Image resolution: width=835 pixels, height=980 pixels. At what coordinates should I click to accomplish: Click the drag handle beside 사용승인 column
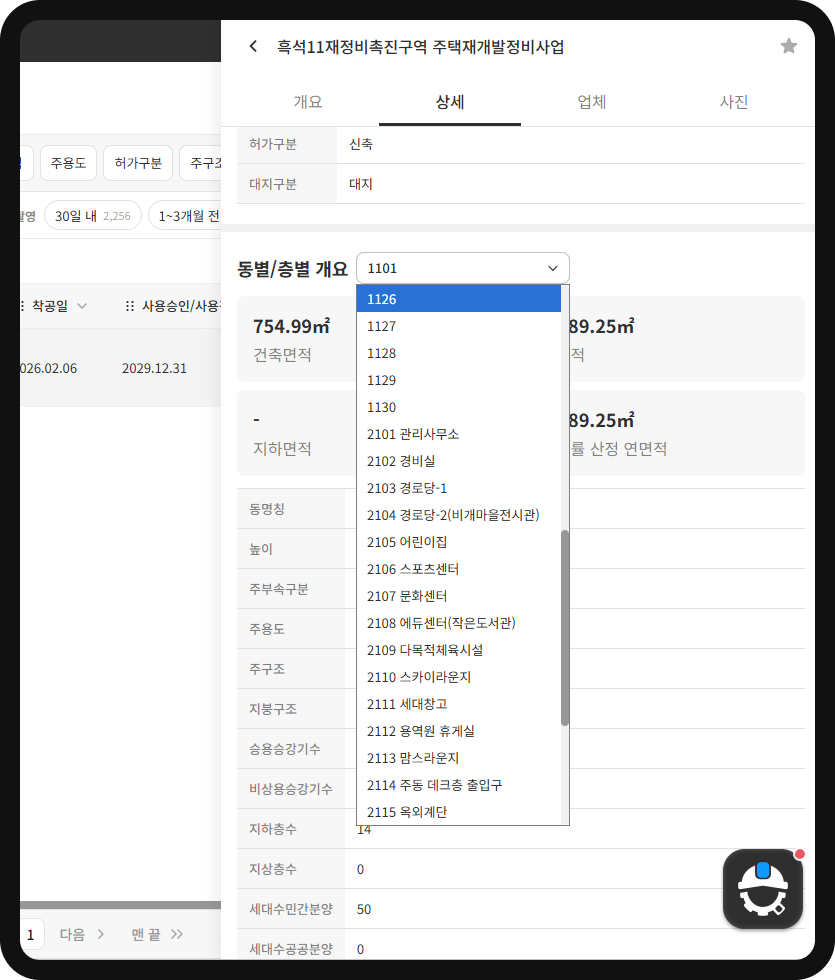tap(129, 306)
